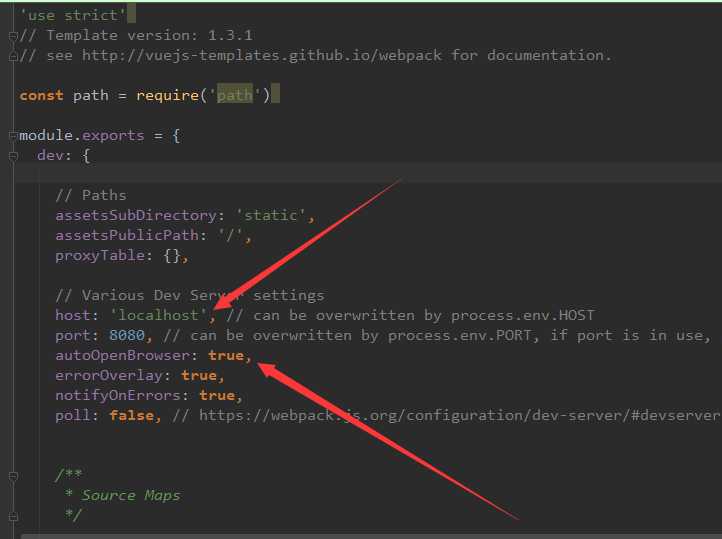Viewport: 722px width, 539px height.
Task: Click the false value of poll
Action: point(131,415)
